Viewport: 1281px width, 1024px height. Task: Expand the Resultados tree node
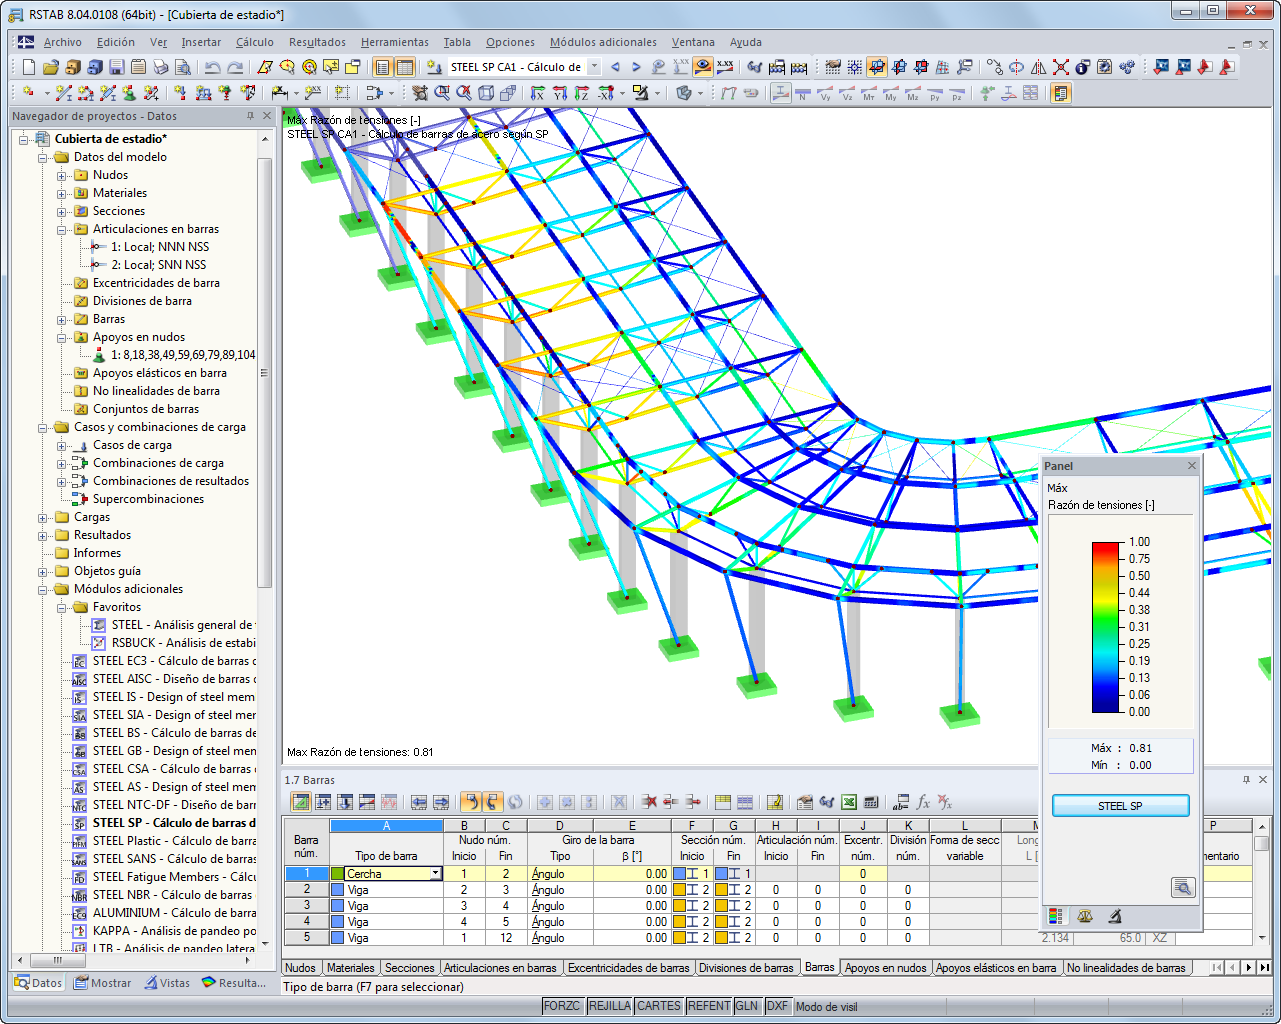(42, 535)
